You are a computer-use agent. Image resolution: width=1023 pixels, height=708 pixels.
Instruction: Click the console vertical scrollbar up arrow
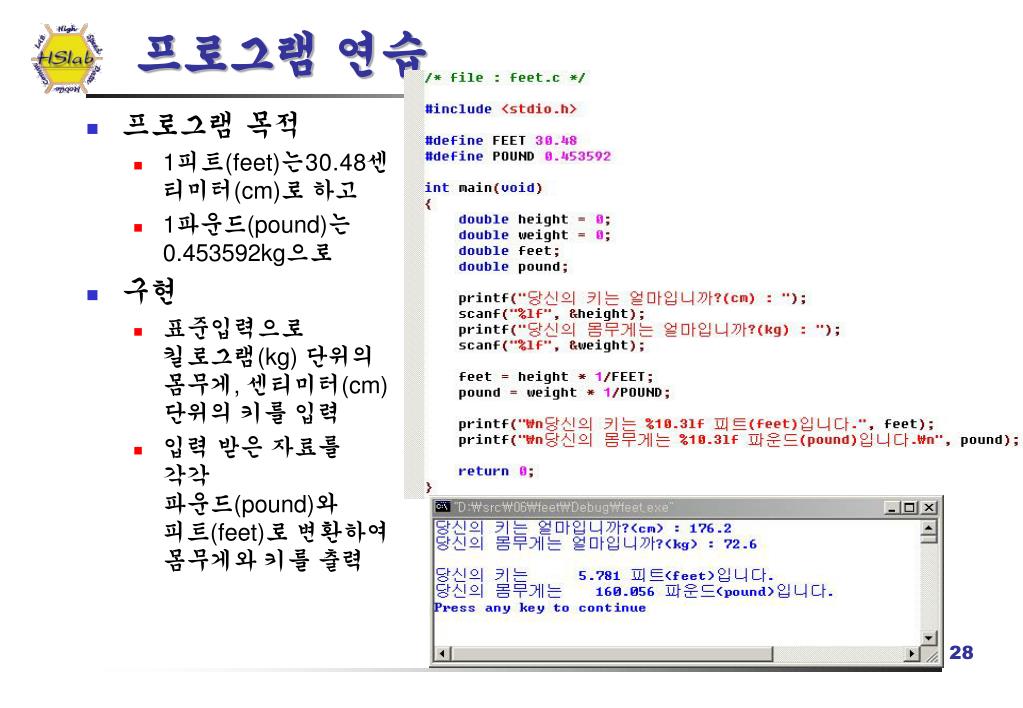point(928,527)
